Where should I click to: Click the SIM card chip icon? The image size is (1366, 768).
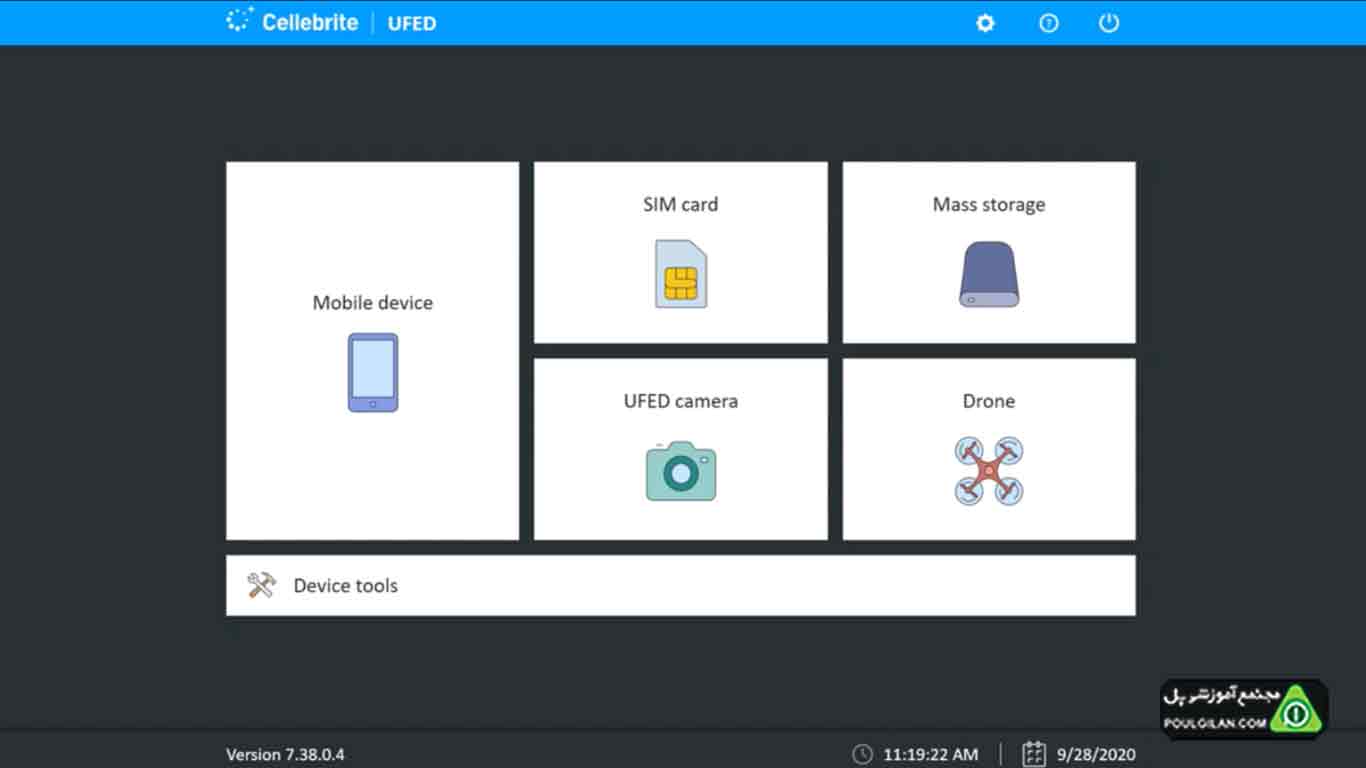[x=681, y=274]
